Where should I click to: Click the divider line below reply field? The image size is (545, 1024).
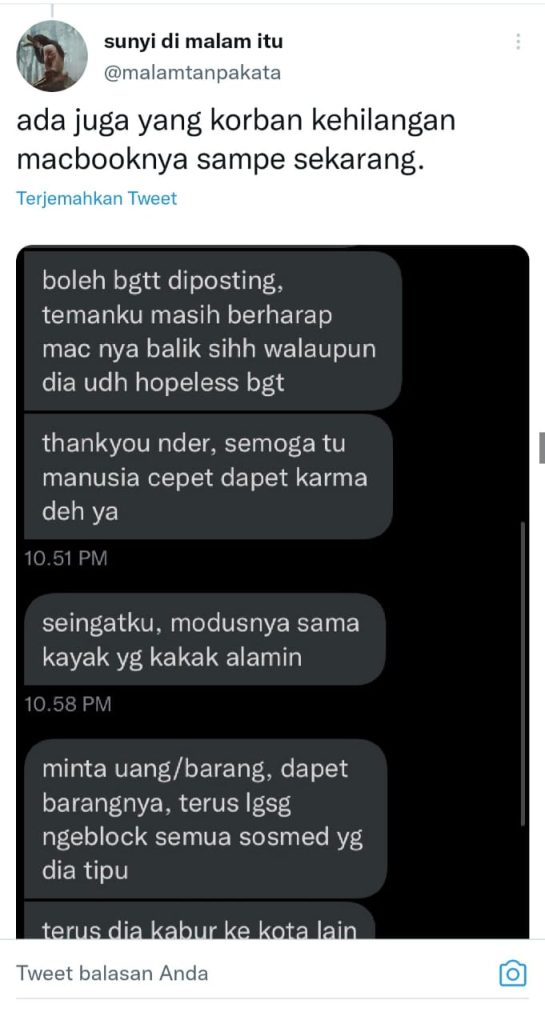point(272,999)
